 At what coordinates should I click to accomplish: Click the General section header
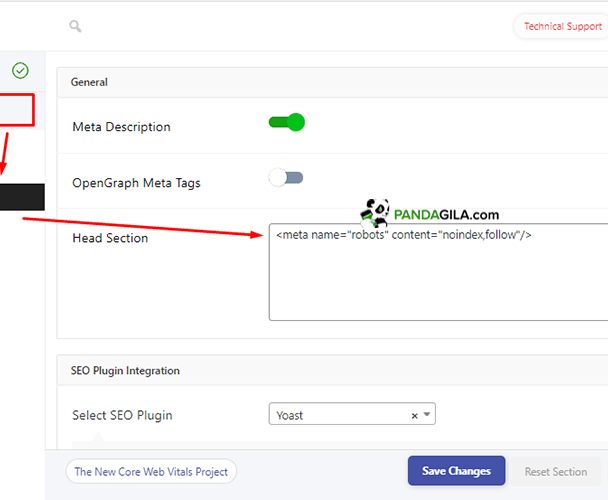(x=90, y=82)
